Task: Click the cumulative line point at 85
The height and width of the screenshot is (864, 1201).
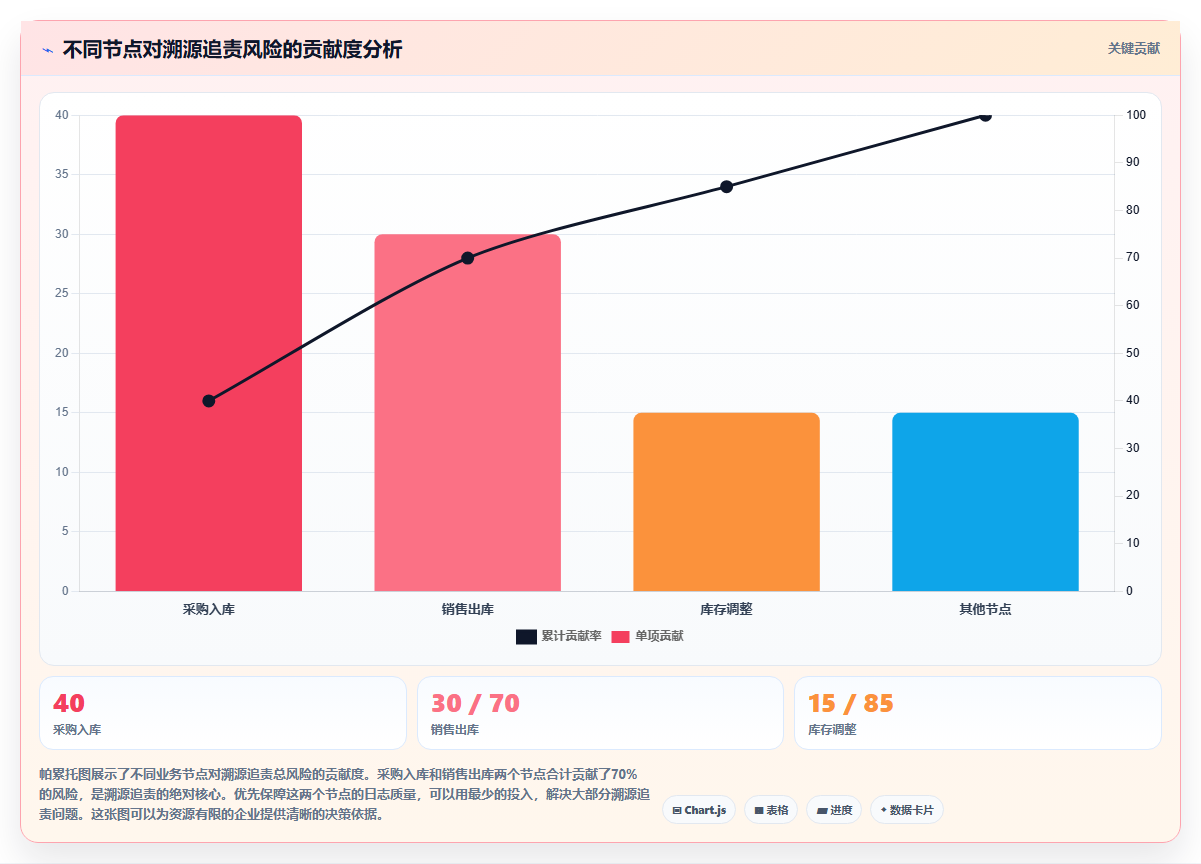Action: click(726, 187)
